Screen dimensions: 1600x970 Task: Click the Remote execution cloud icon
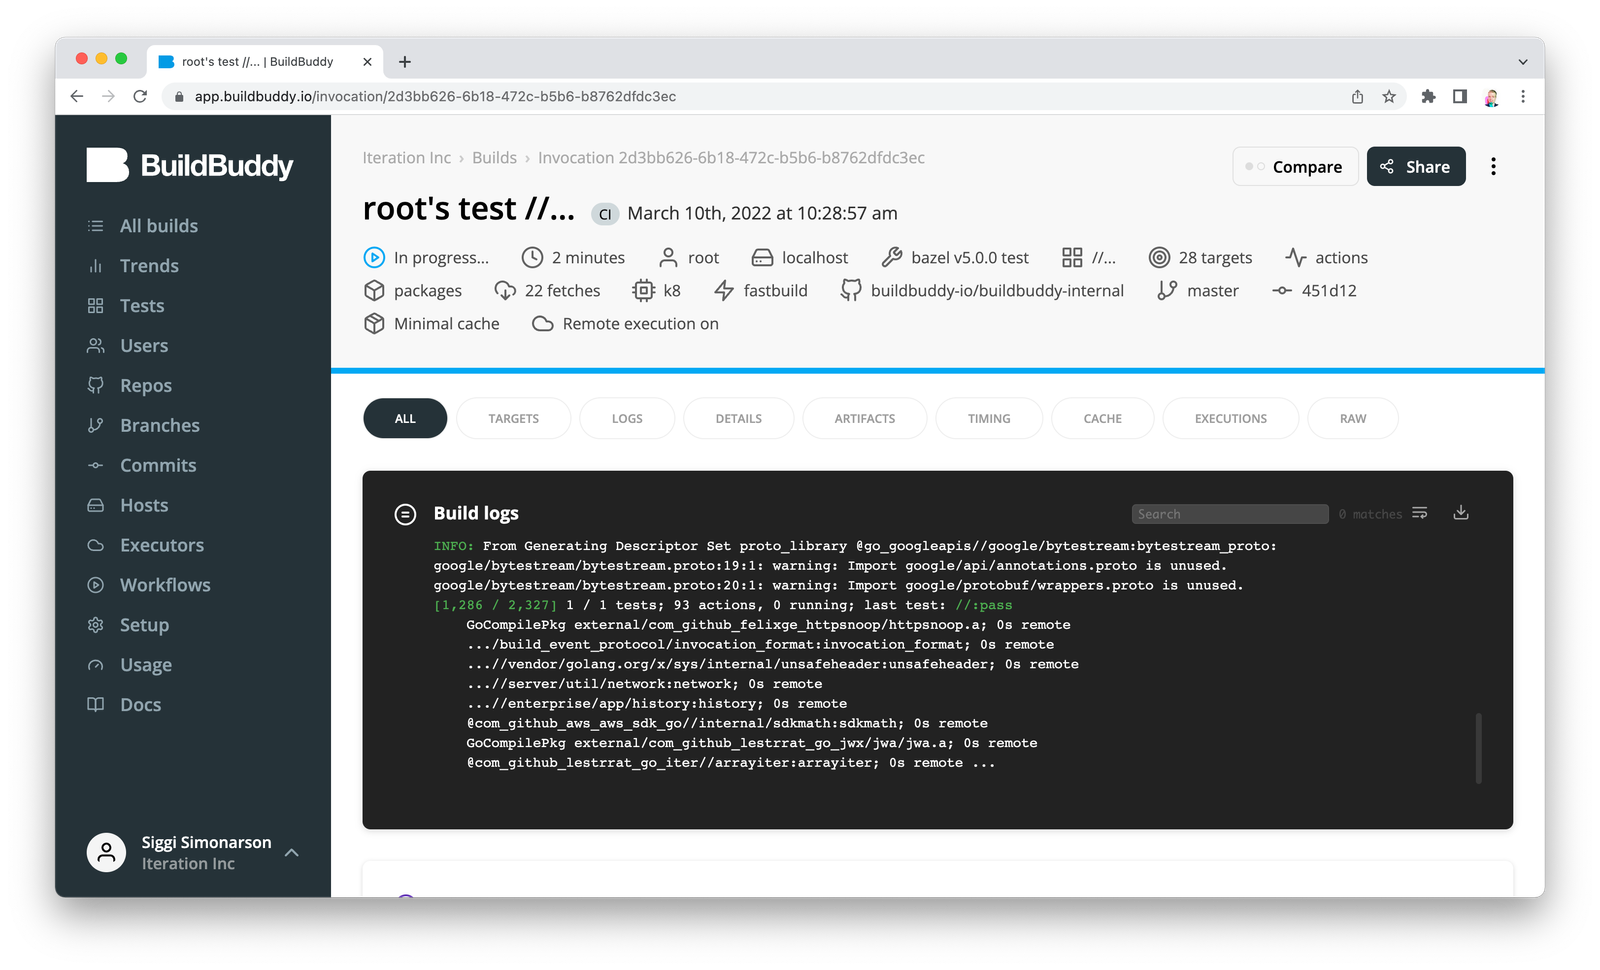pos(543,324)
